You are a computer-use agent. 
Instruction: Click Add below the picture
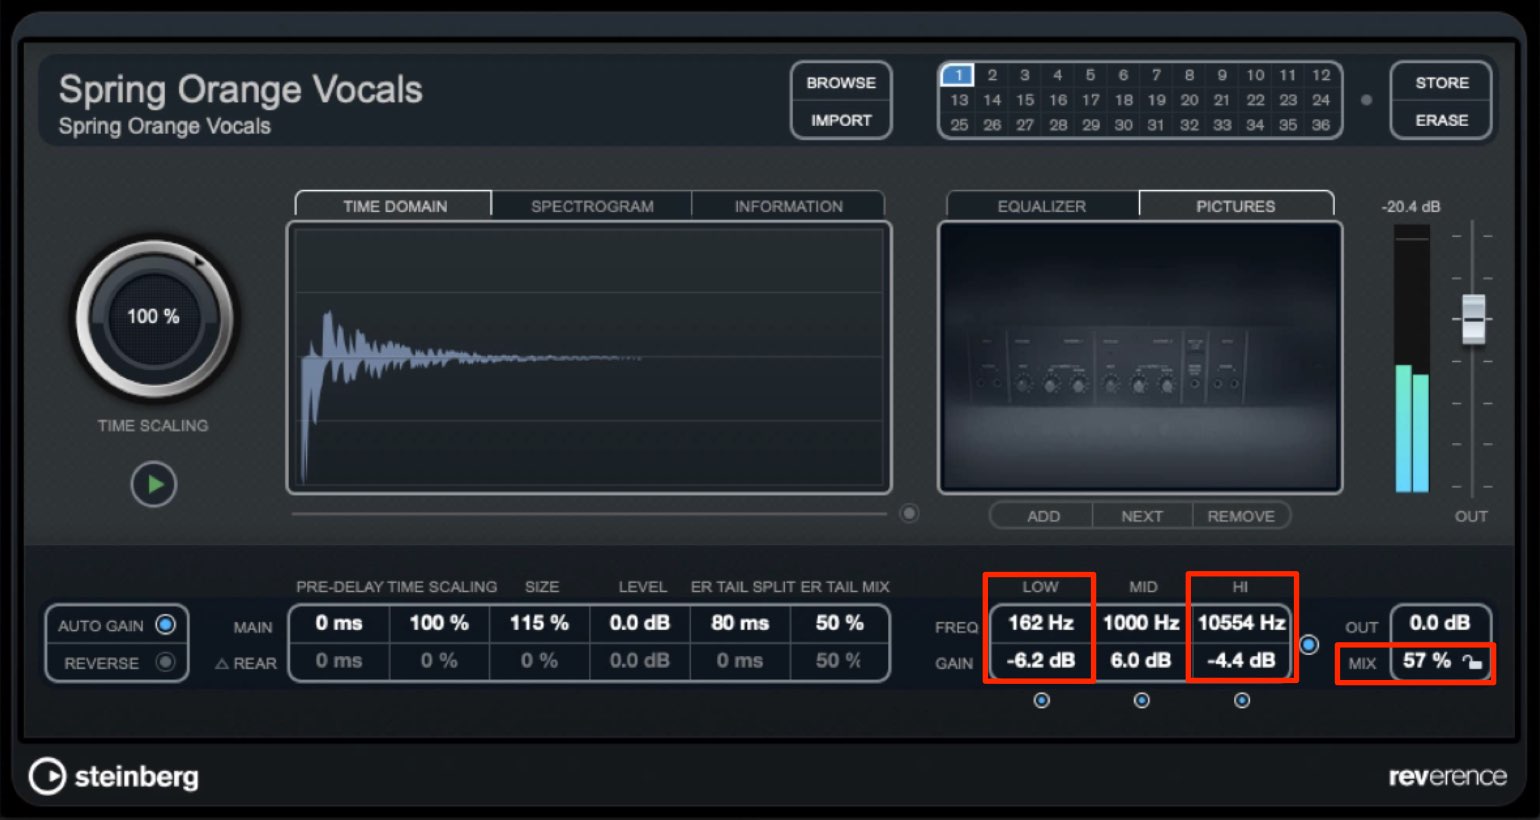1042,516
